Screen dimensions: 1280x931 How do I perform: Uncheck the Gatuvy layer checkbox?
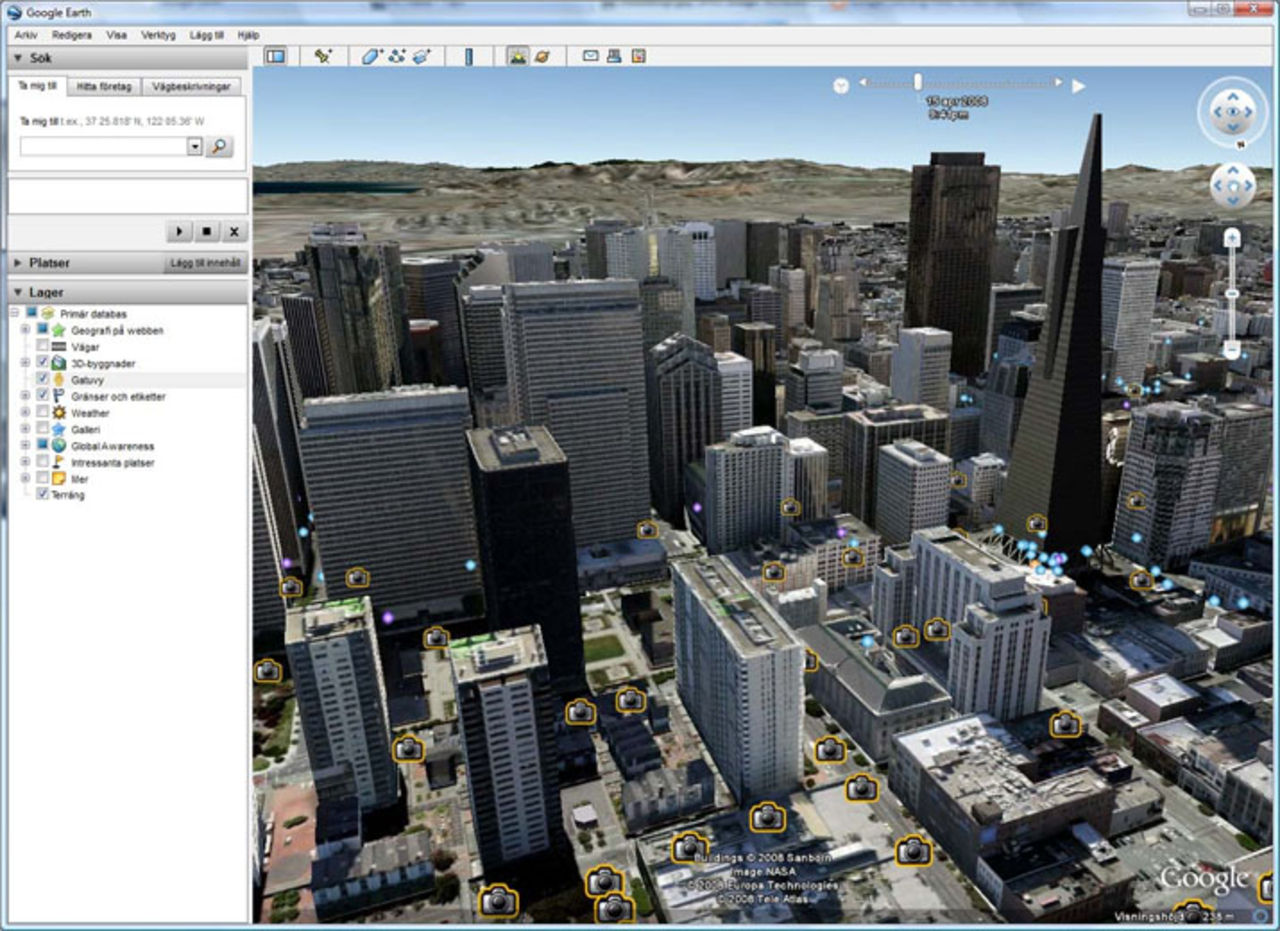(x=42, y=379)
